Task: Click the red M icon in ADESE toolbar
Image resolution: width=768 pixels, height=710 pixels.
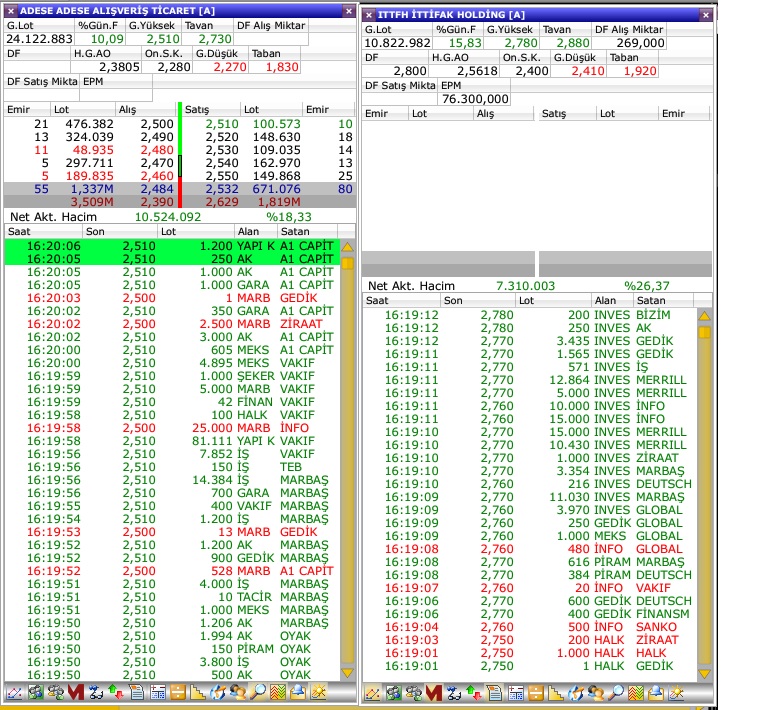Action: [x=76, y=692]
